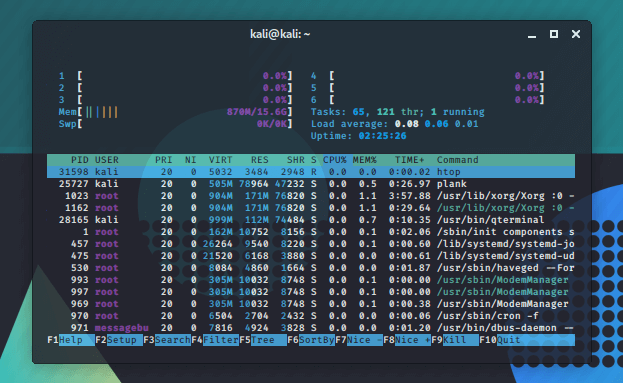Open the F6 SortBy menu
This screenshot has width=623, height=383.
coord(311,340)
